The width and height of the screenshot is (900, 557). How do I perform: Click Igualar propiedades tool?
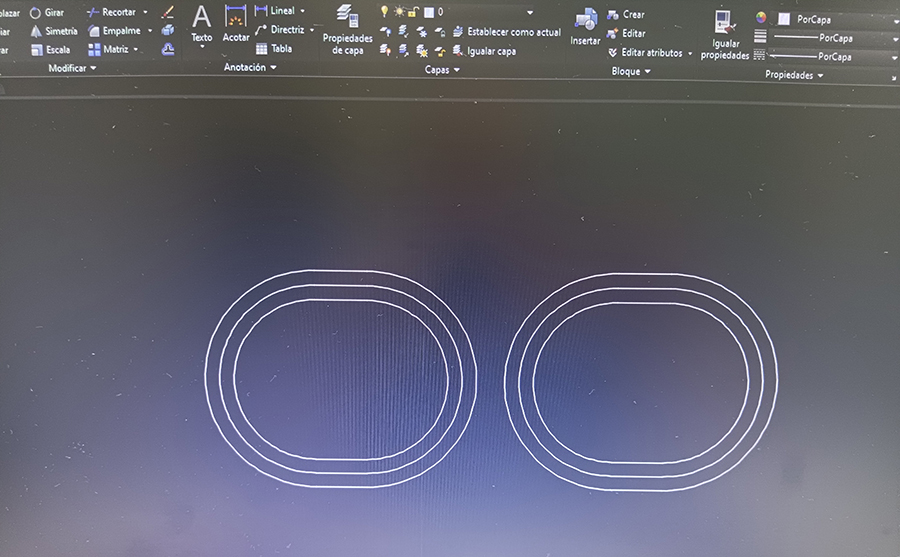tap(724, 34)
